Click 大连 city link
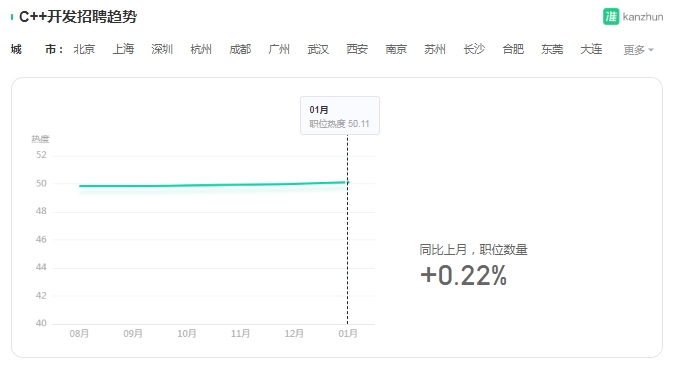The height and width of the screenshot is (380, 675). click(591, 49)
